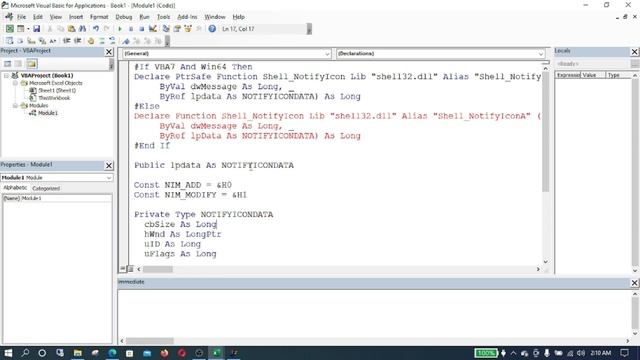Click View Code icon in Project panel
This screenshot has height=360, width=640.
(x=7, y=64)
